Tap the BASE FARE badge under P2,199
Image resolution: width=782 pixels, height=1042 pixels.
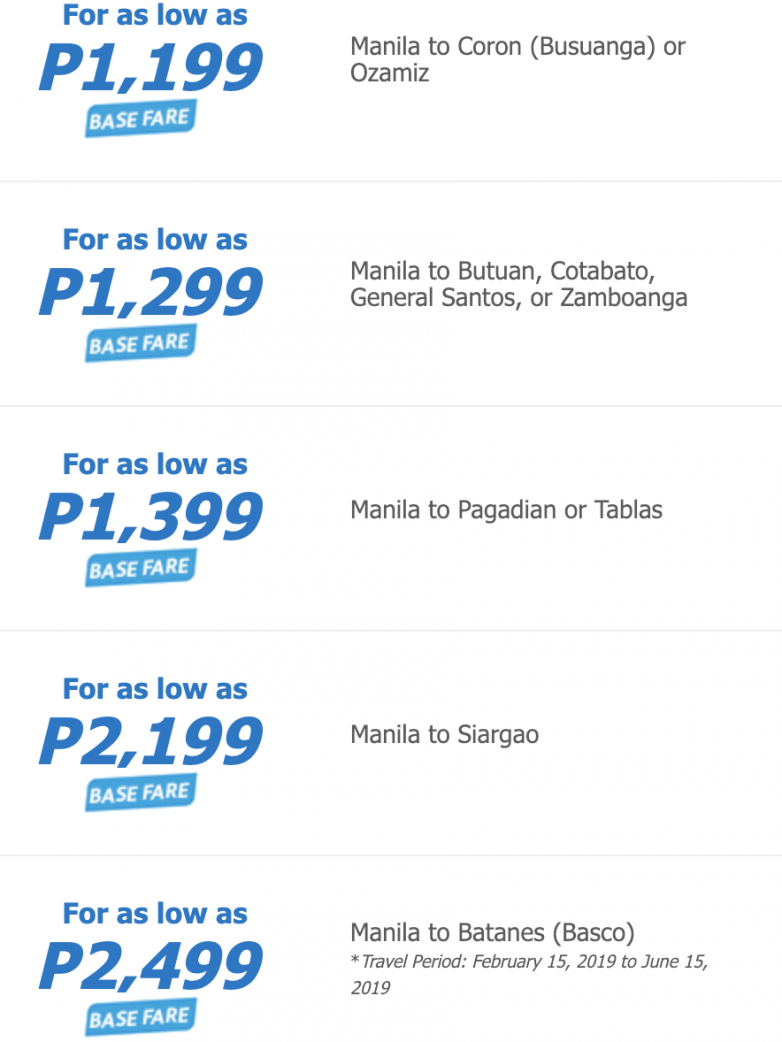coord(140,794)
